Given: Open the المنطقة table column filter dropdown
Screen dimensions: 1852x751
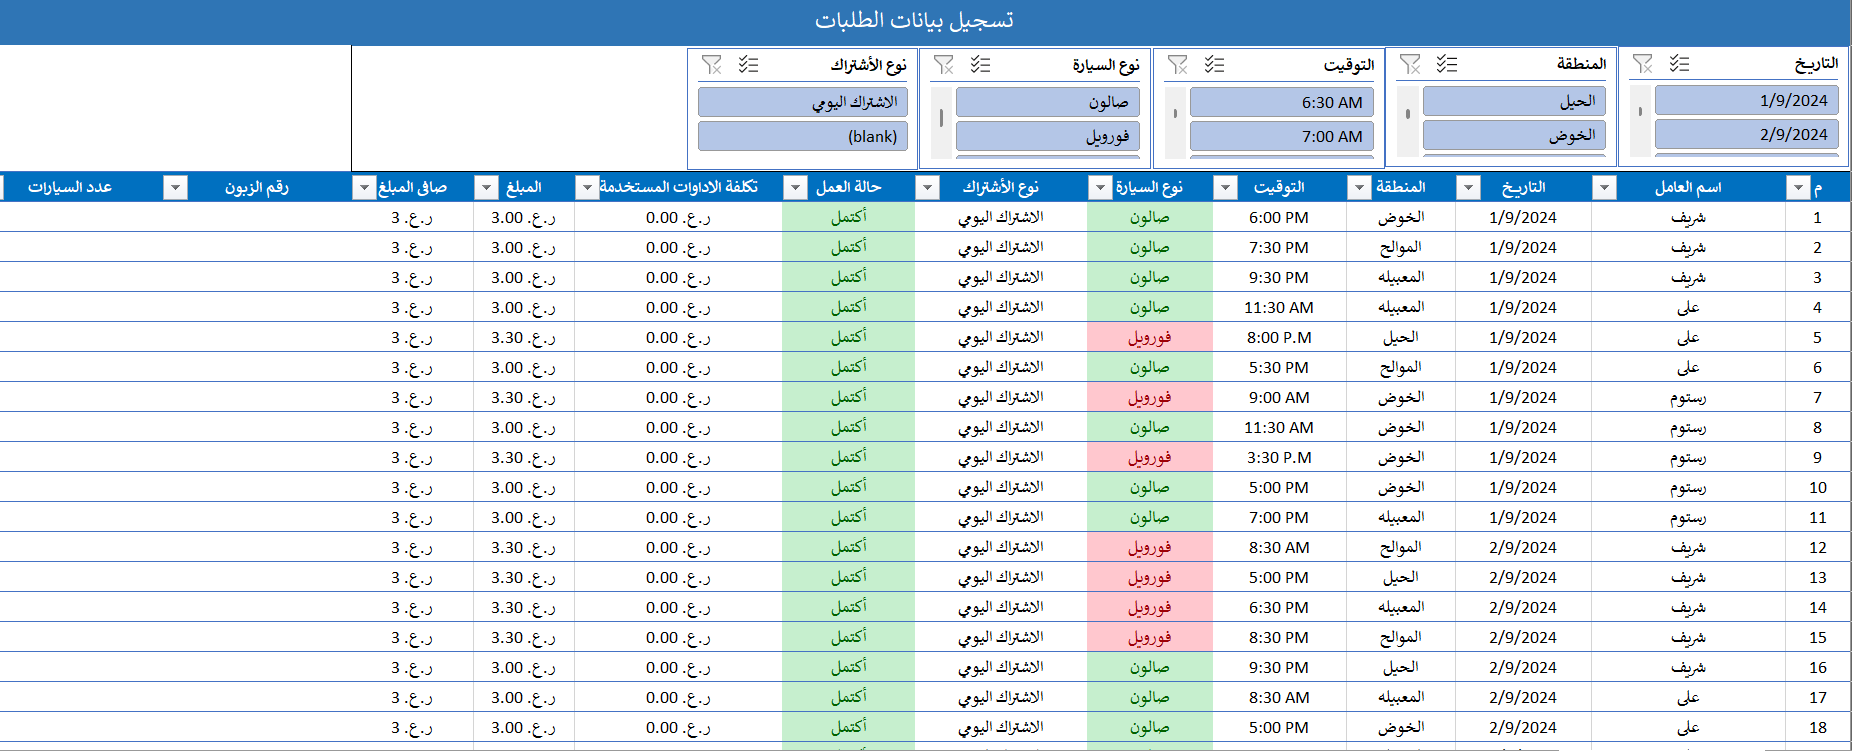Looking at the screenshot, I should click(x=1359, y=187).
